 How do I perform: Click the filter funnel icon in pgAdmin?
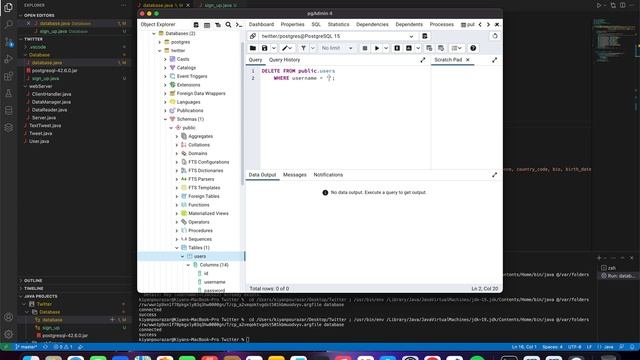pyautogui.click(x=303, y=48)
